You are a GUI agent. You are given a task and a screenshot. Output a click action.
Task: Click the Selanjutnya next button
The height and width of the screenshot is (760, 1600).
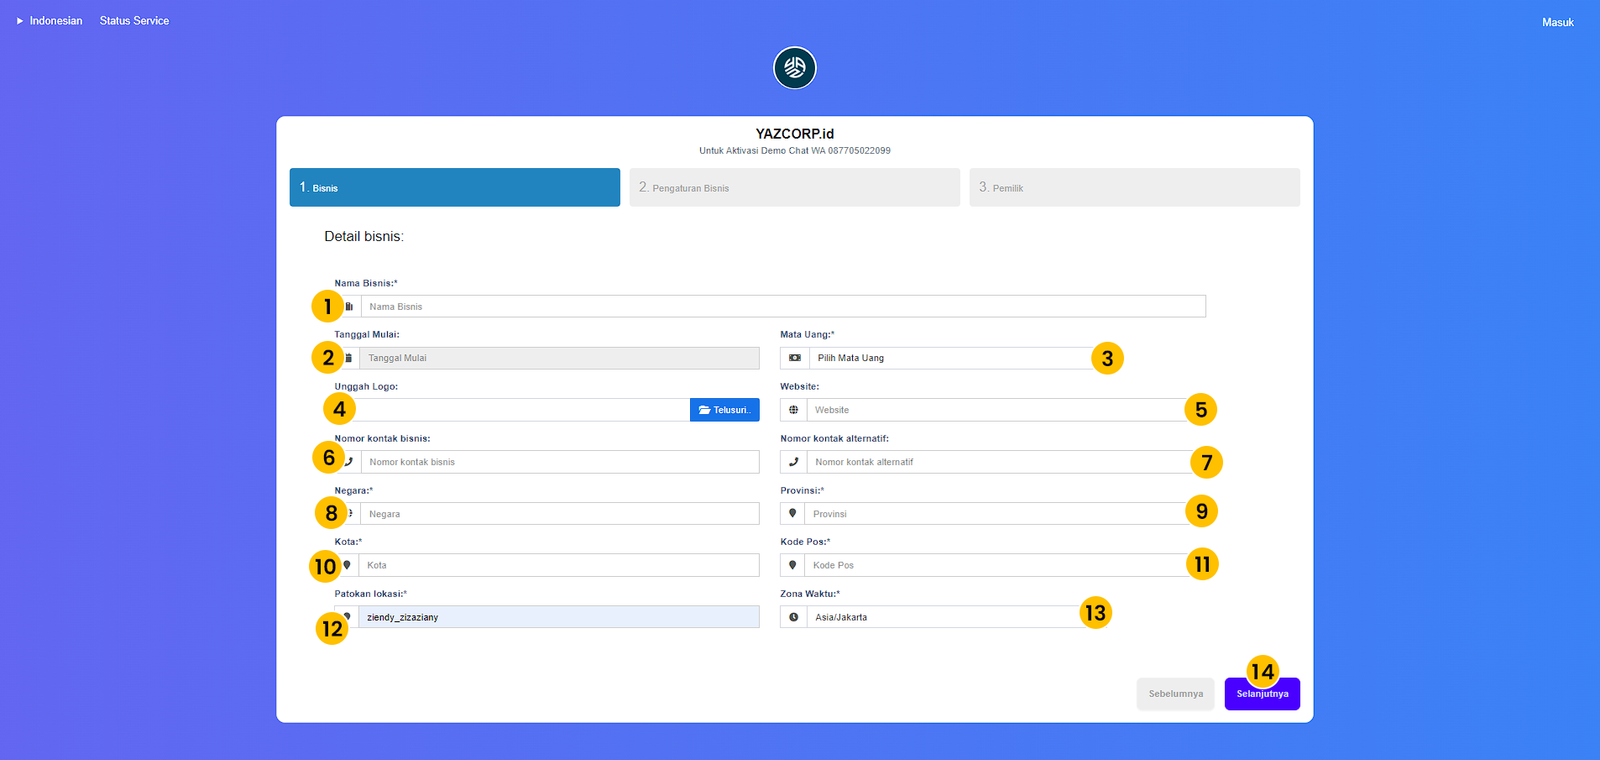(x=1262, y=694)
